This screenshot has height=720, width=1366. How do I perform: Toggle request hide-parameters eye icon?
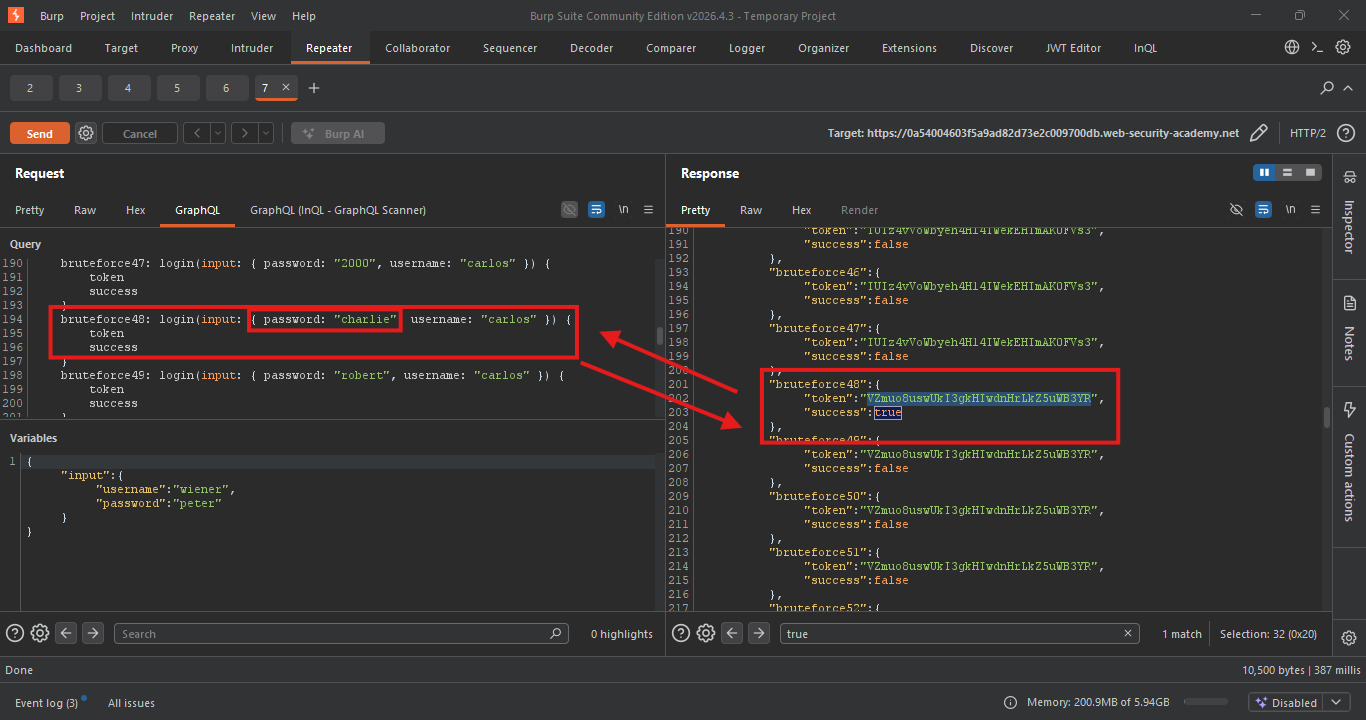[x=569, y=210]
